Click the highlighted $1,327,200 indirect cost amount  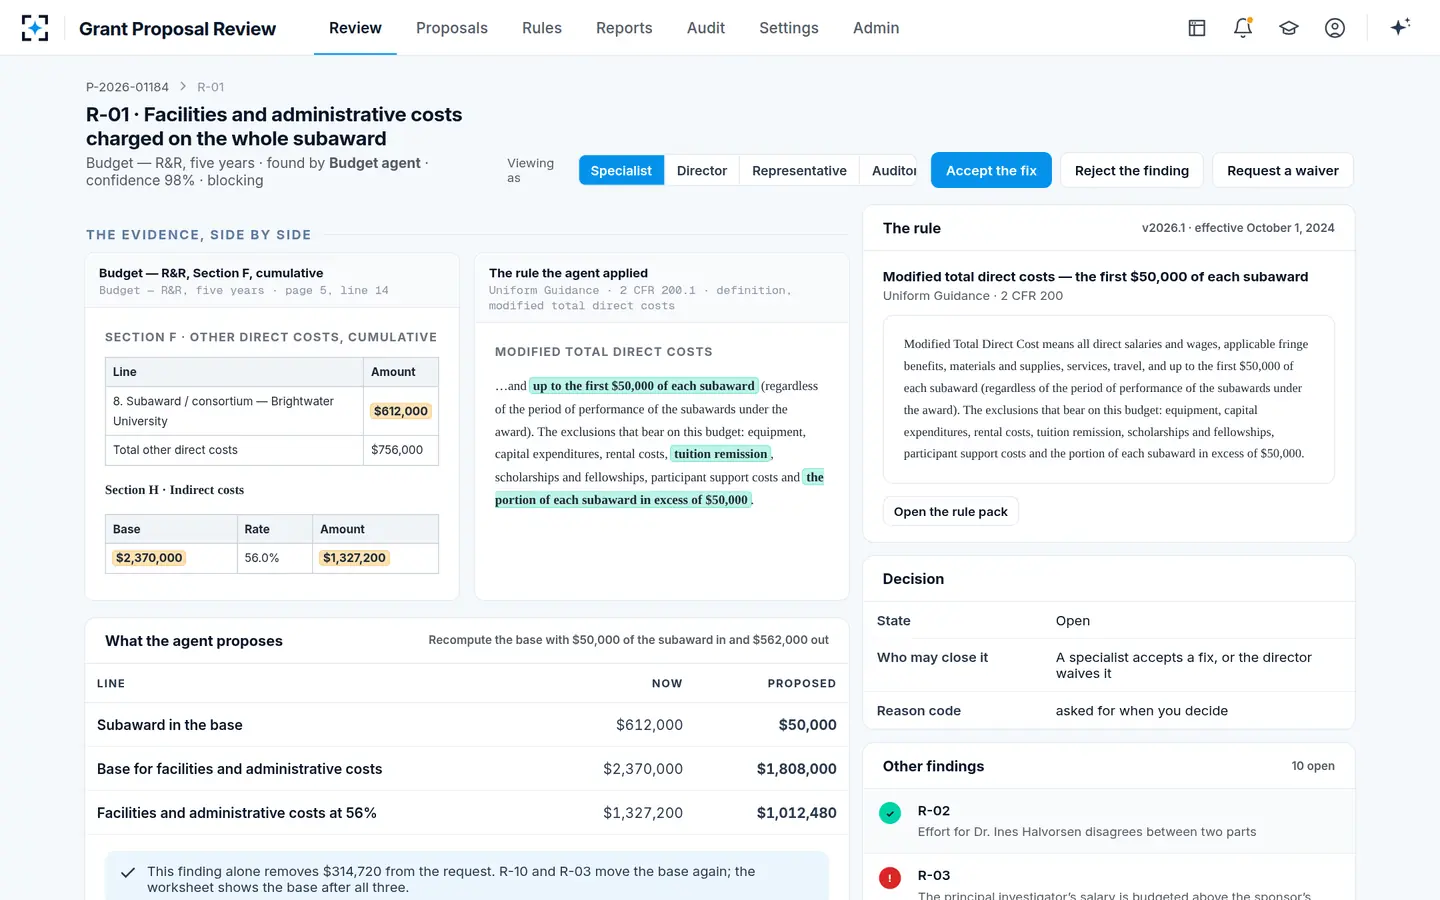coord(354,558)
